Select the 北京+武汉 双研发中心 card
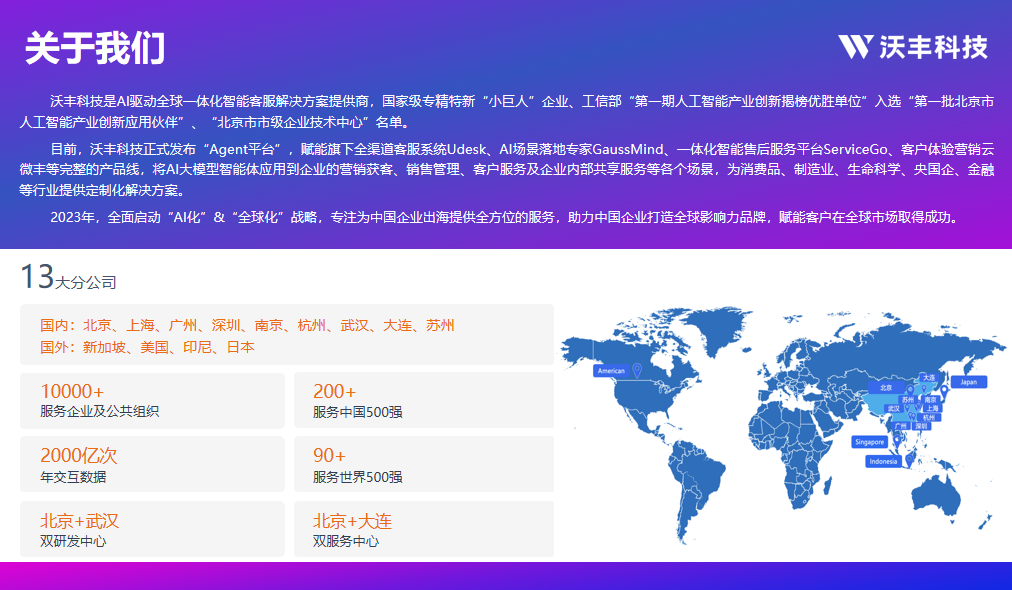This screenshot has width=1012, height=590. click(x=152, y=529)
